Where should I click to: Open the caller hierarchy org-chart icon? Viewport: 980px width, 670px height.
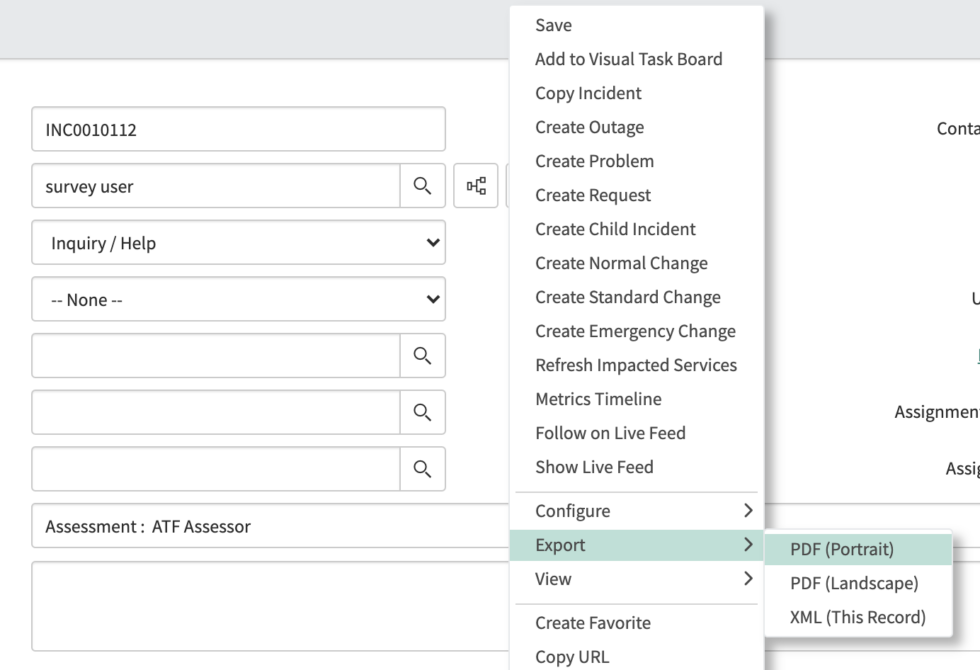click(x=476, y=185)
